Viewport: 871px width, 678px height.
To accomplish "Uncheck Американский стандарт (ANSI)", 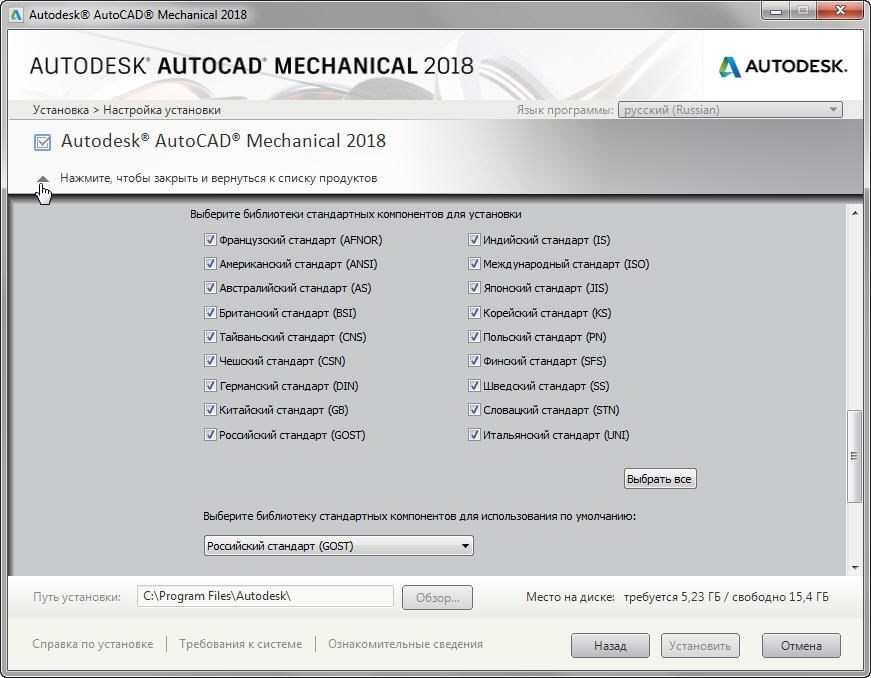I will tap(210, 263).
